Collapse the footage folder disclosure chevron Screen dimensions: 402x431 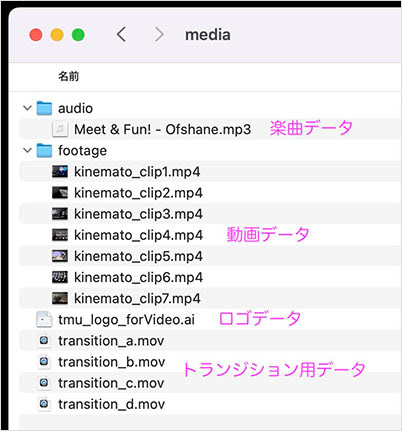[x=27, y=150]
